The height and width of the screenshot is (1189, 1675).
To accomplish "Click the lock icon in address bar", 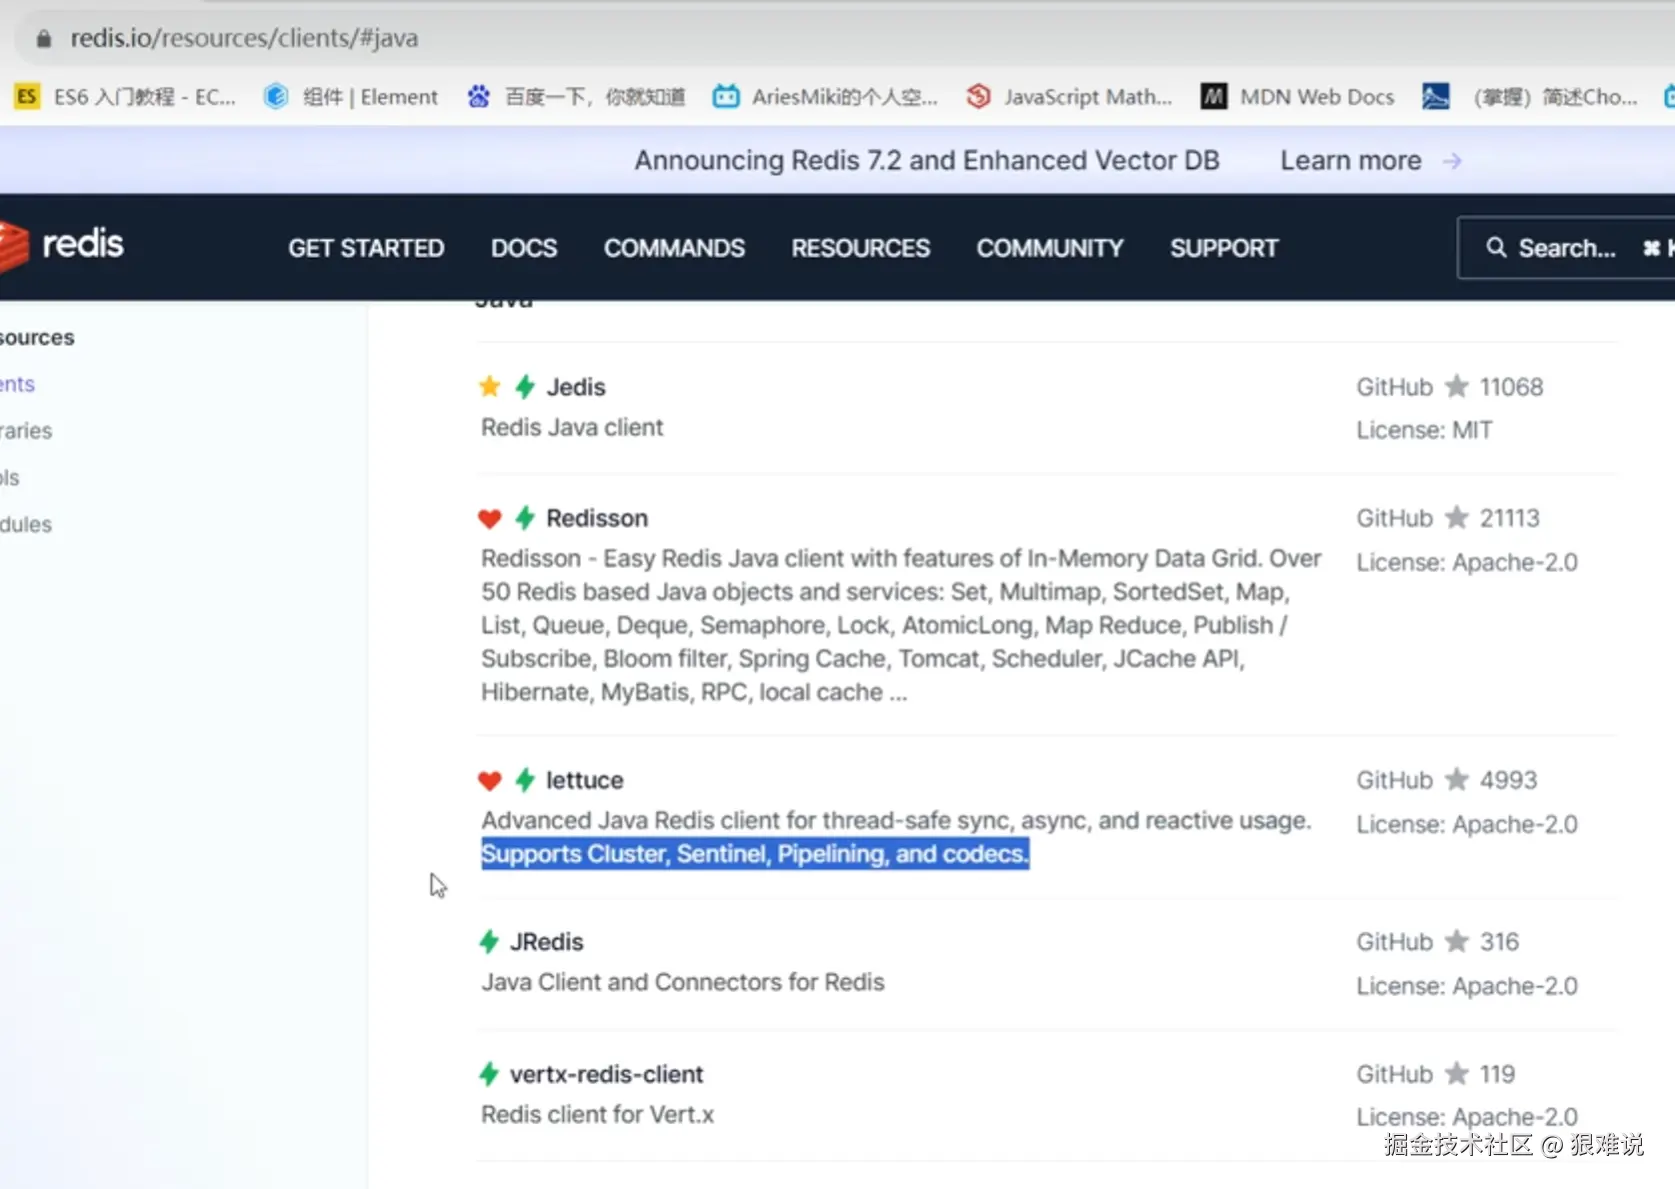I will pos(43,39).
